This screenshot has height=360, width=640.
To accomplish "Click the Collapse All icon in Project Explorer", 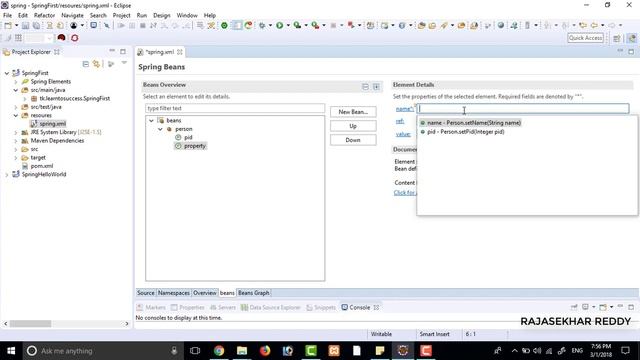I will [x=86, y=64].
